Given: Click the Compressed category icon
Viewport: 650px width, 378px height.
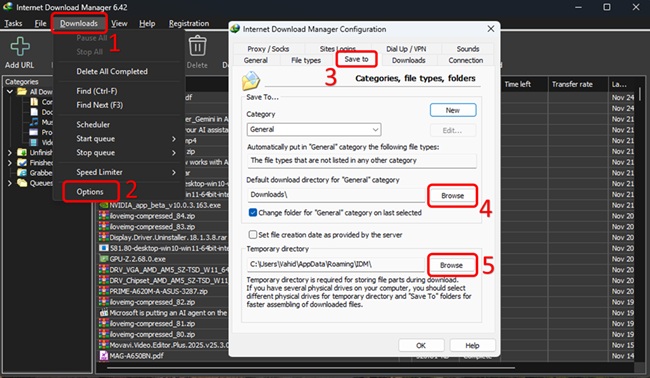Looking at the screenshot, I should click(34, 102).
